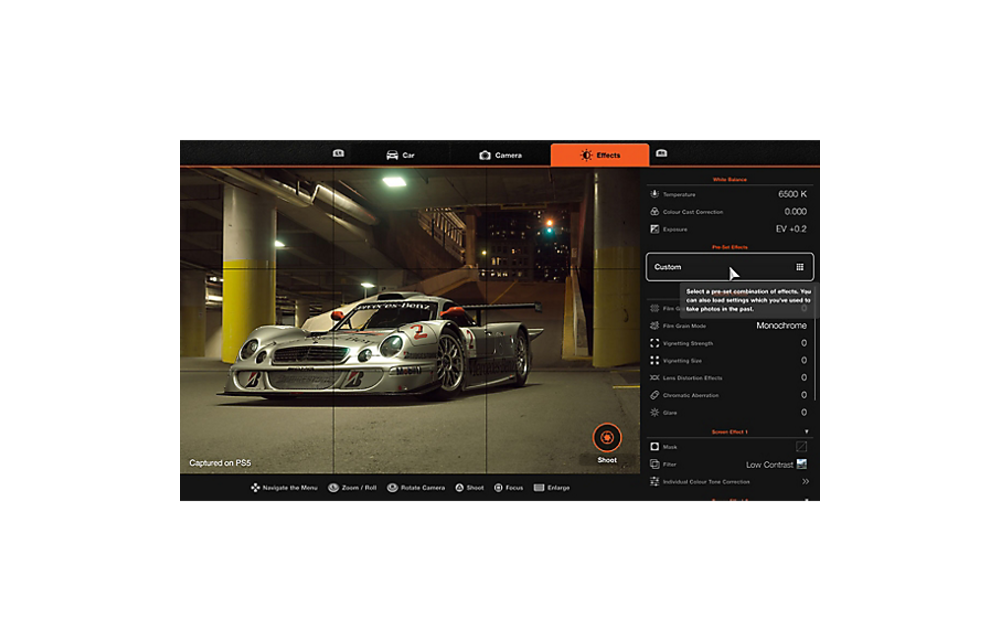Click the Rotate Camera label
This screenshot has width=1000, height=640.
pos(423,488)
